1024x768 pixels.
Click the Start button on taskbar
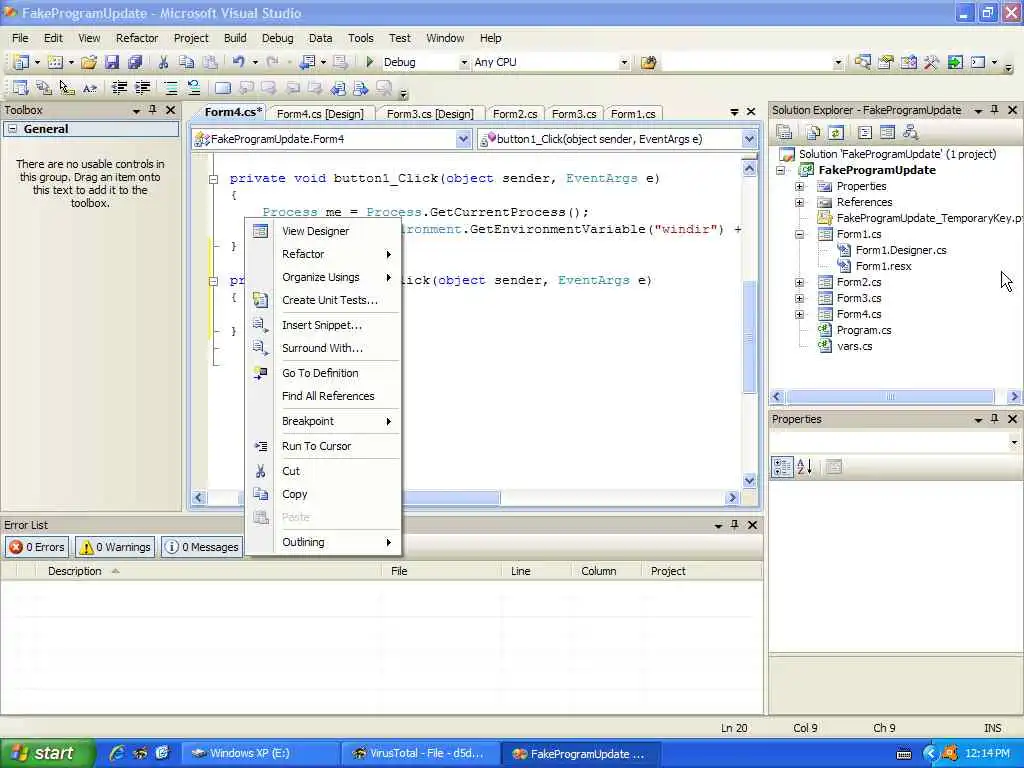[x=47, y=754]
